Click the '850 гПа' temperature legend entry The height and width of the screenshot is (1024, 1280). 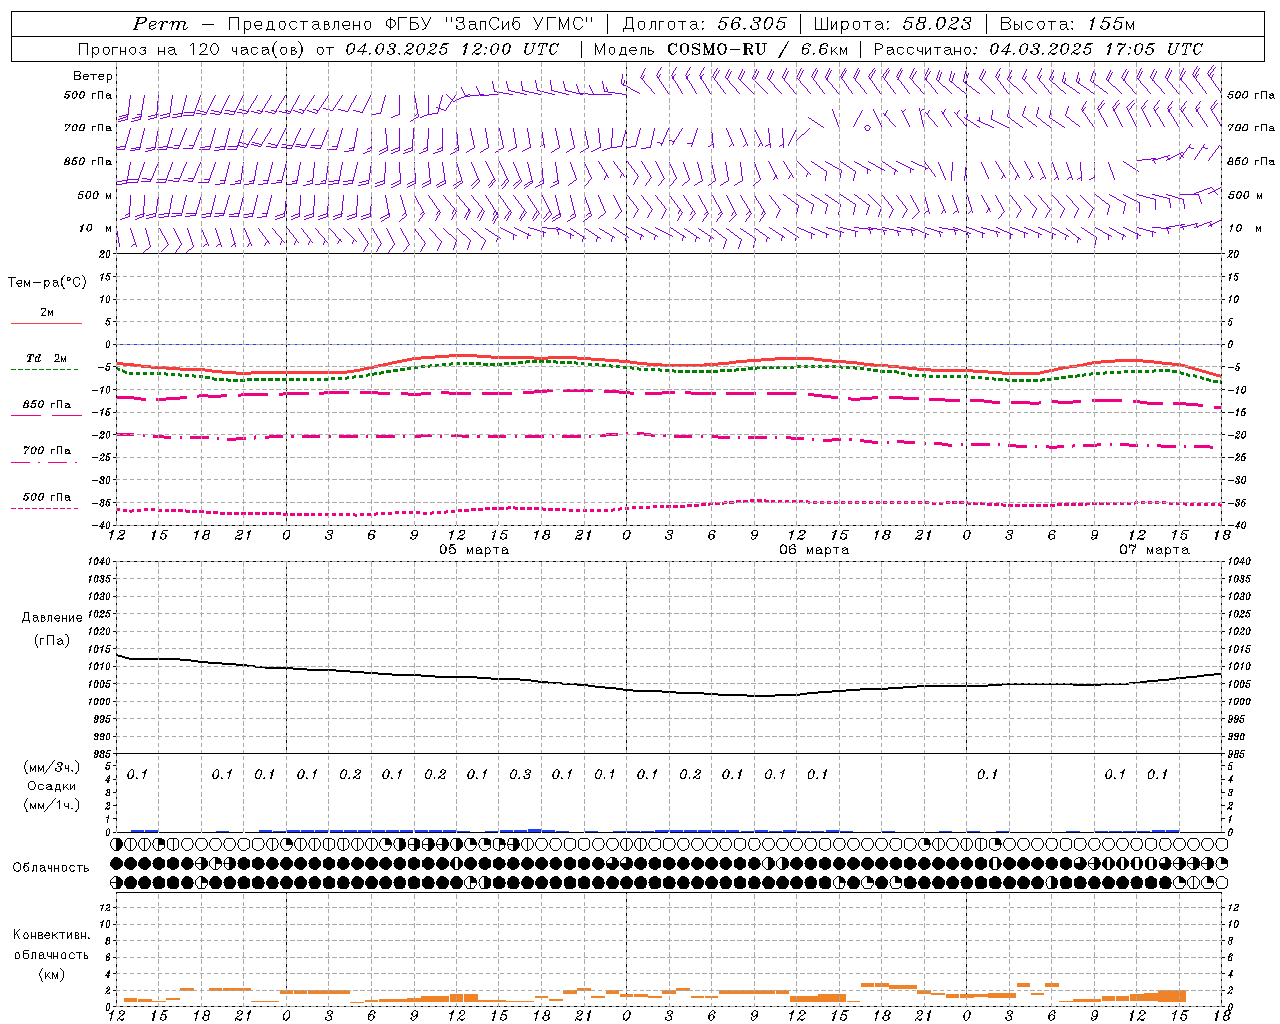(x=46, y=405)
